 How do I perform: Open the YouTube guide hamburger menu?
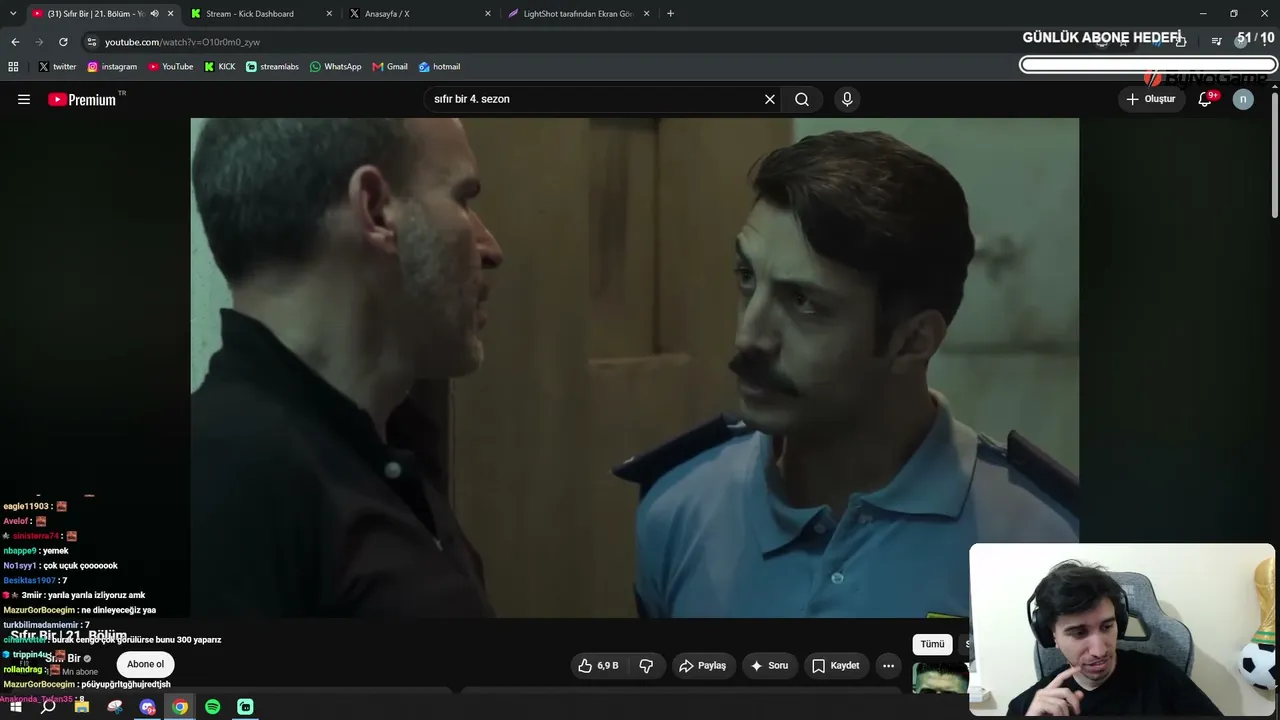coord(24,99)
